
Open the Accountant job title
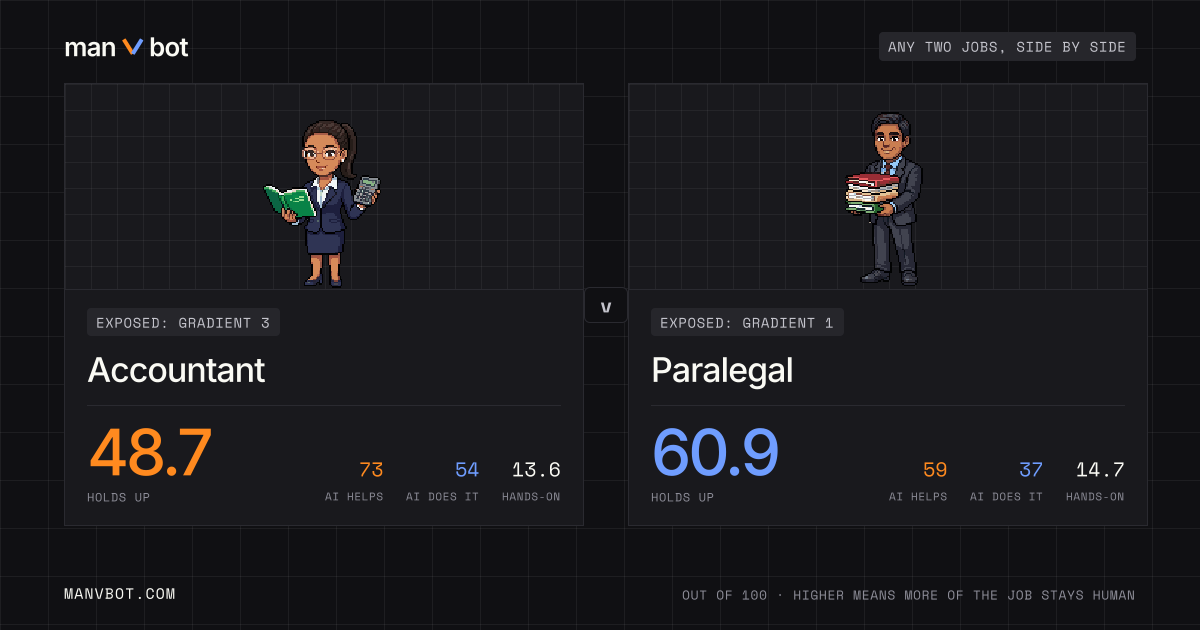pyautogui.click(x=176, y=370)
